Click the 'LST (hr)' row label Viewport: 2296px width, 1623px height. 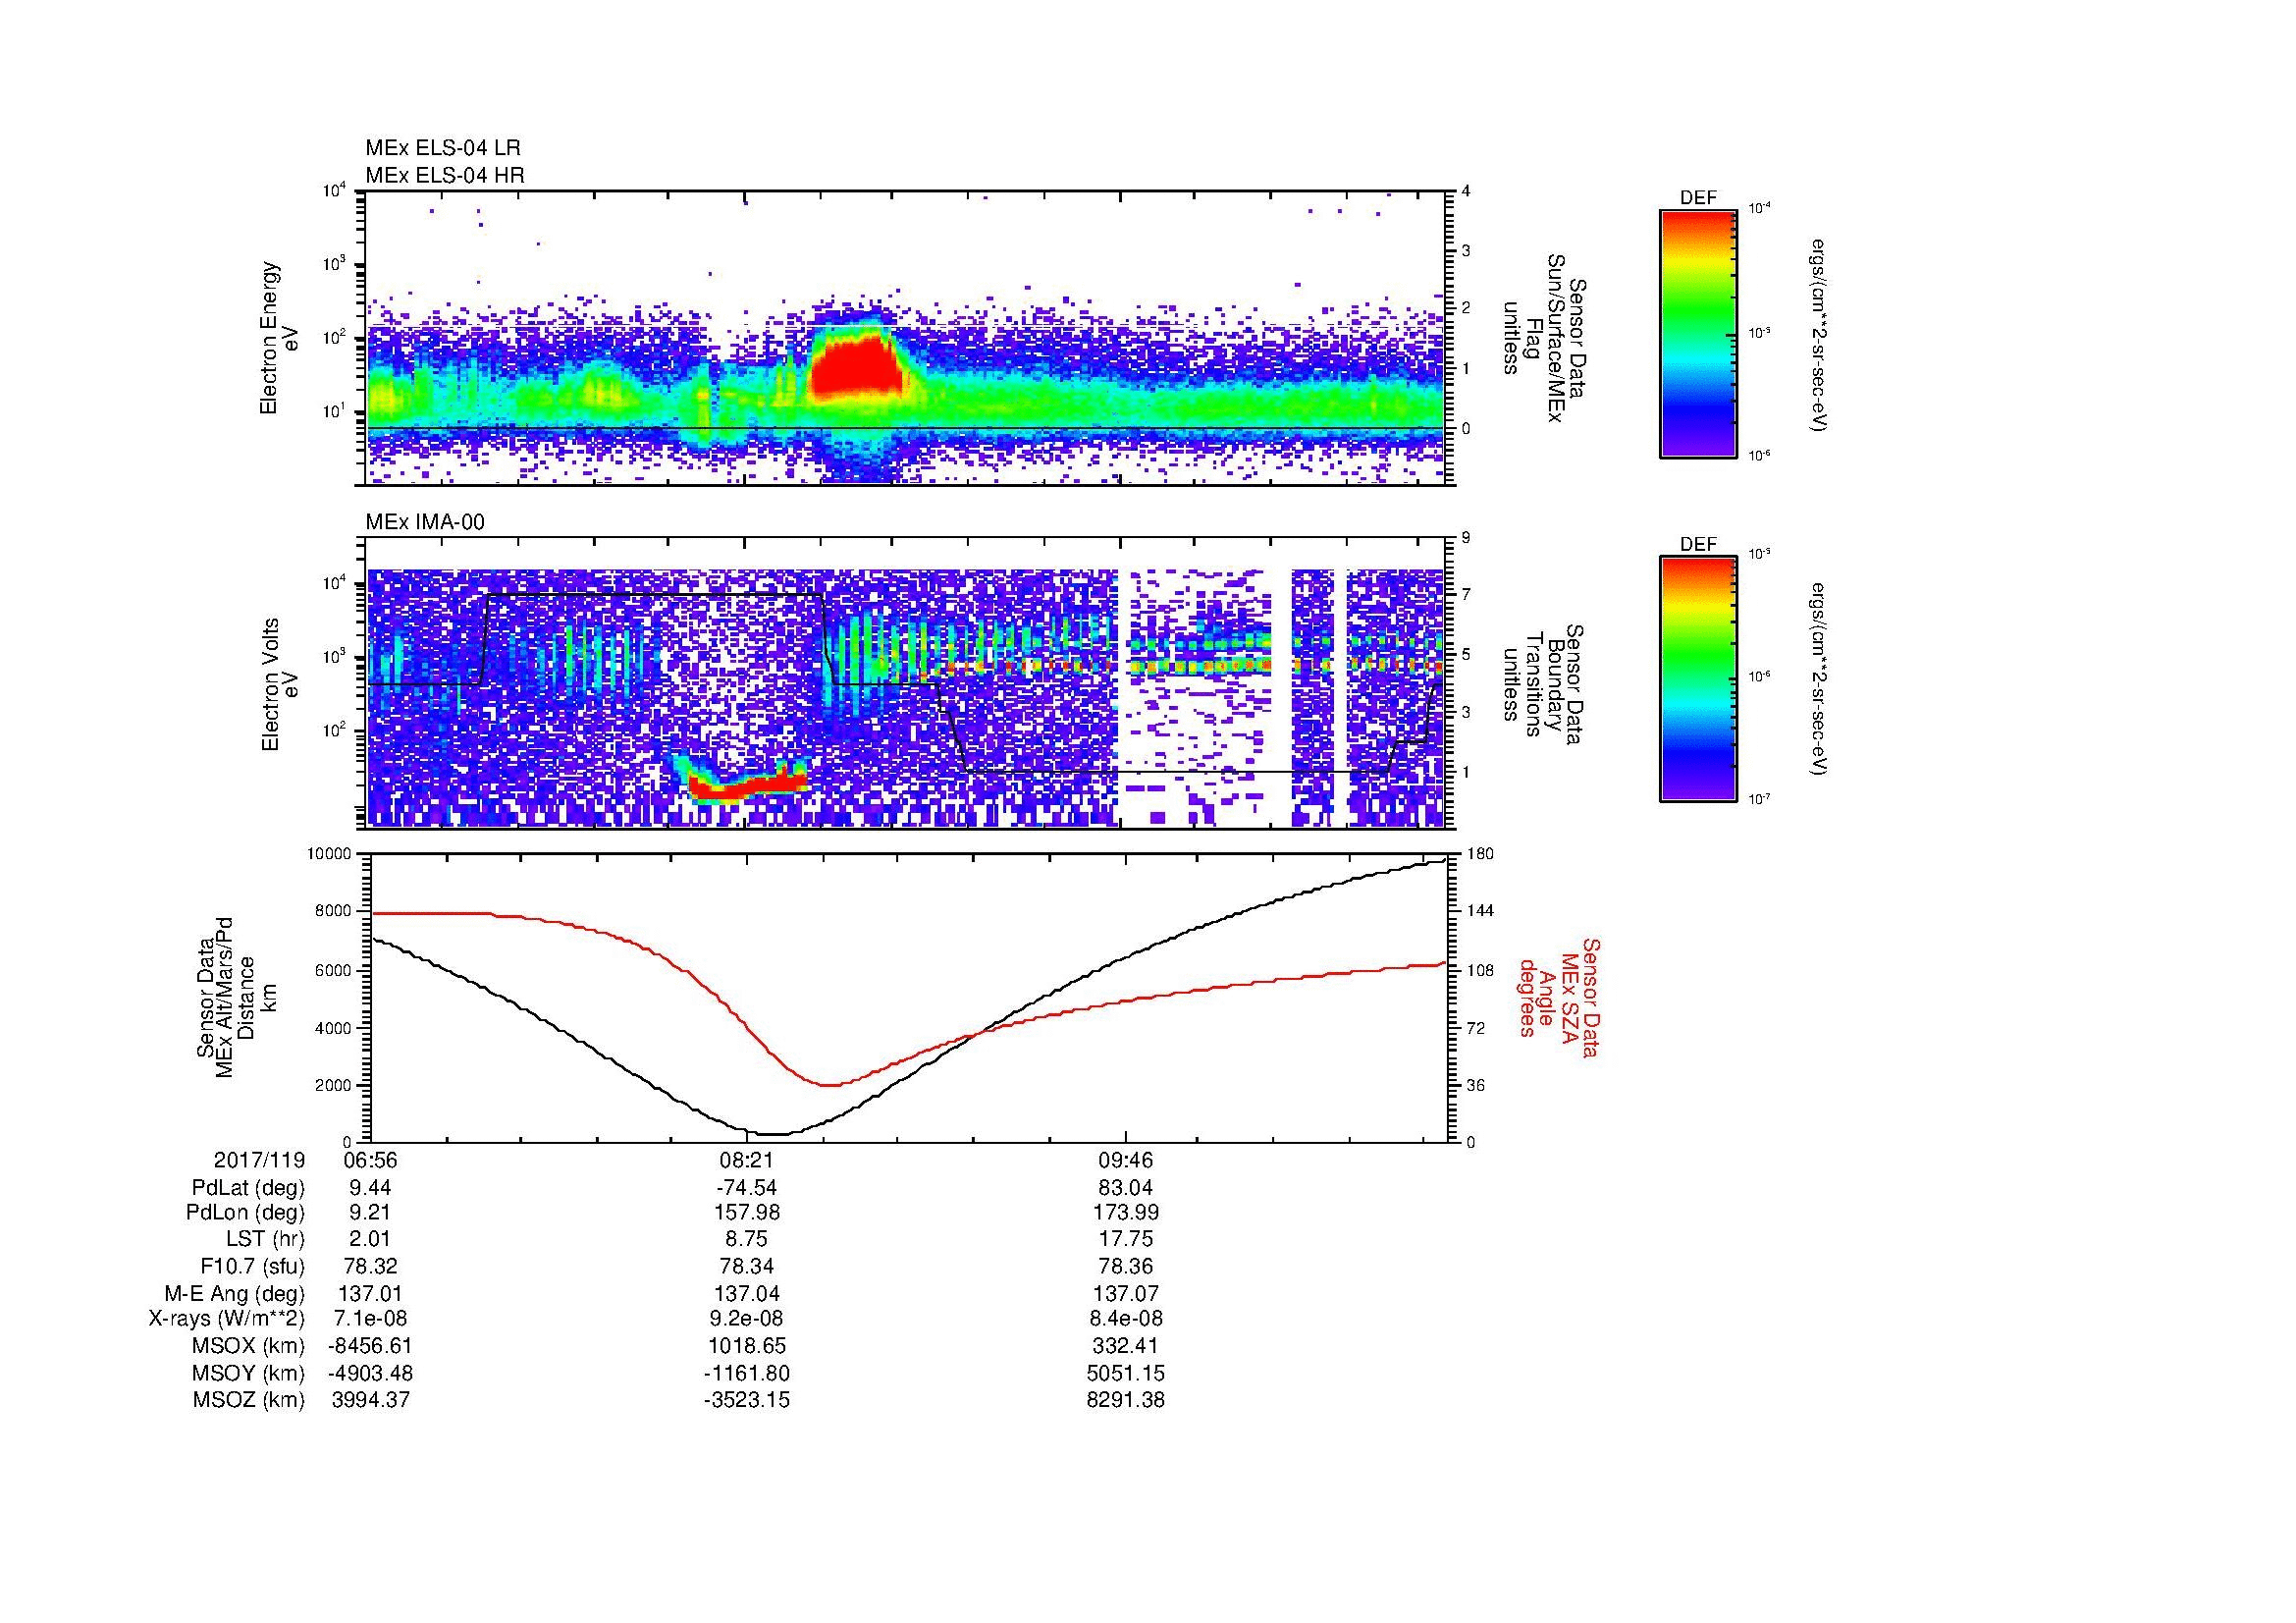pos(265,1240)
